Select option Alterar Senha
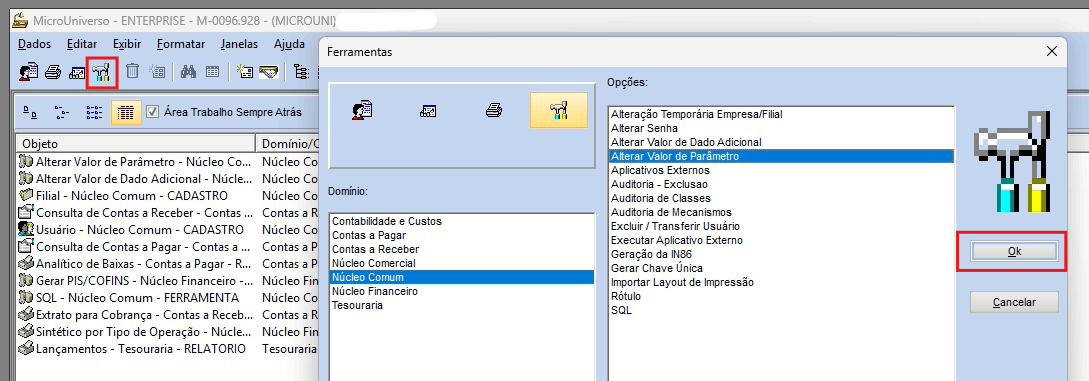 point(781,128)
